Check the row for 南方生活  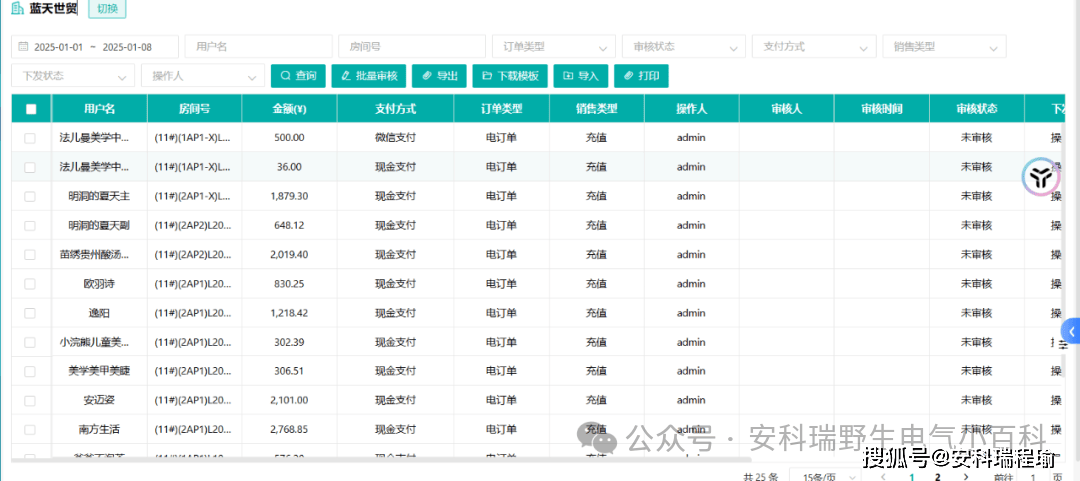[x=30, y=429]
